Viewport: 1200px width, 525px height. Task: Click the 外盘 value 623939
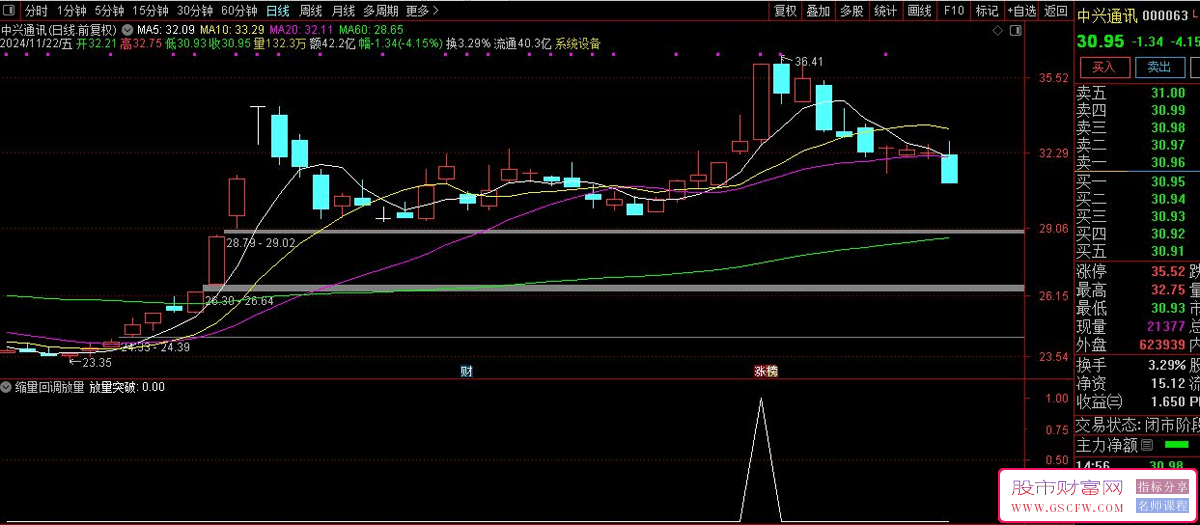(x=1162, y=344)
